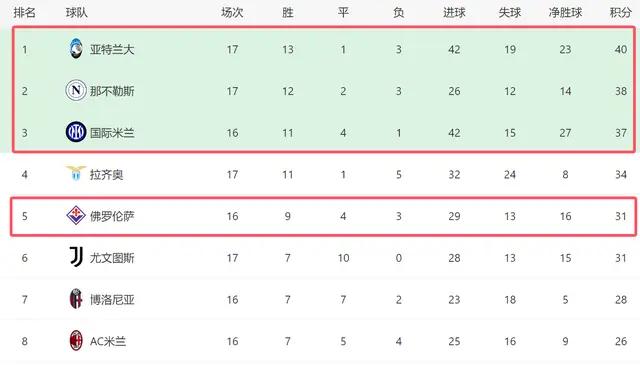Click the 场次 header label
The image size is (640, 367).
coord(232,13)
